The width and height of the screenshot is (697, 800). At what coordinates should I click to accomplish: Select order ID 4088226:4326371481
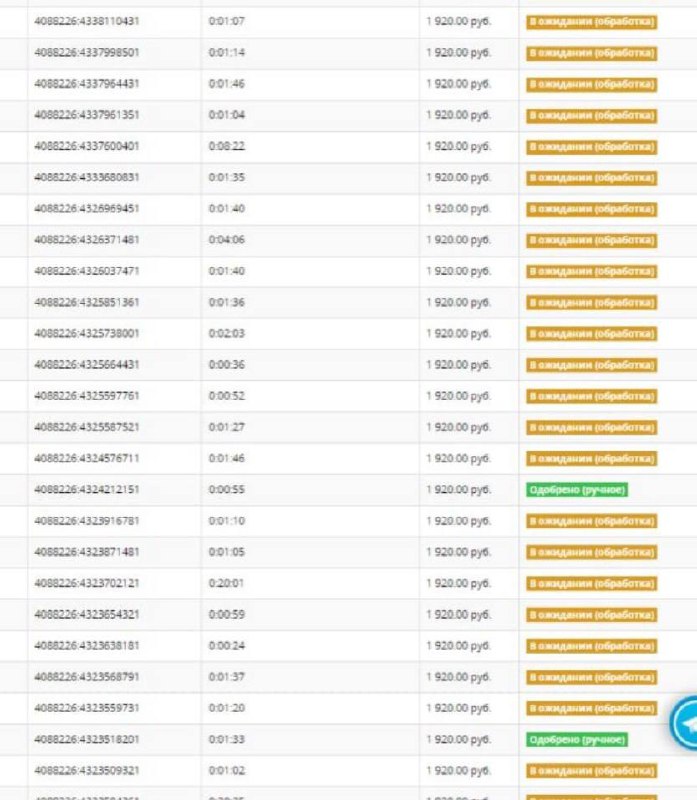(x=87, y=240)
